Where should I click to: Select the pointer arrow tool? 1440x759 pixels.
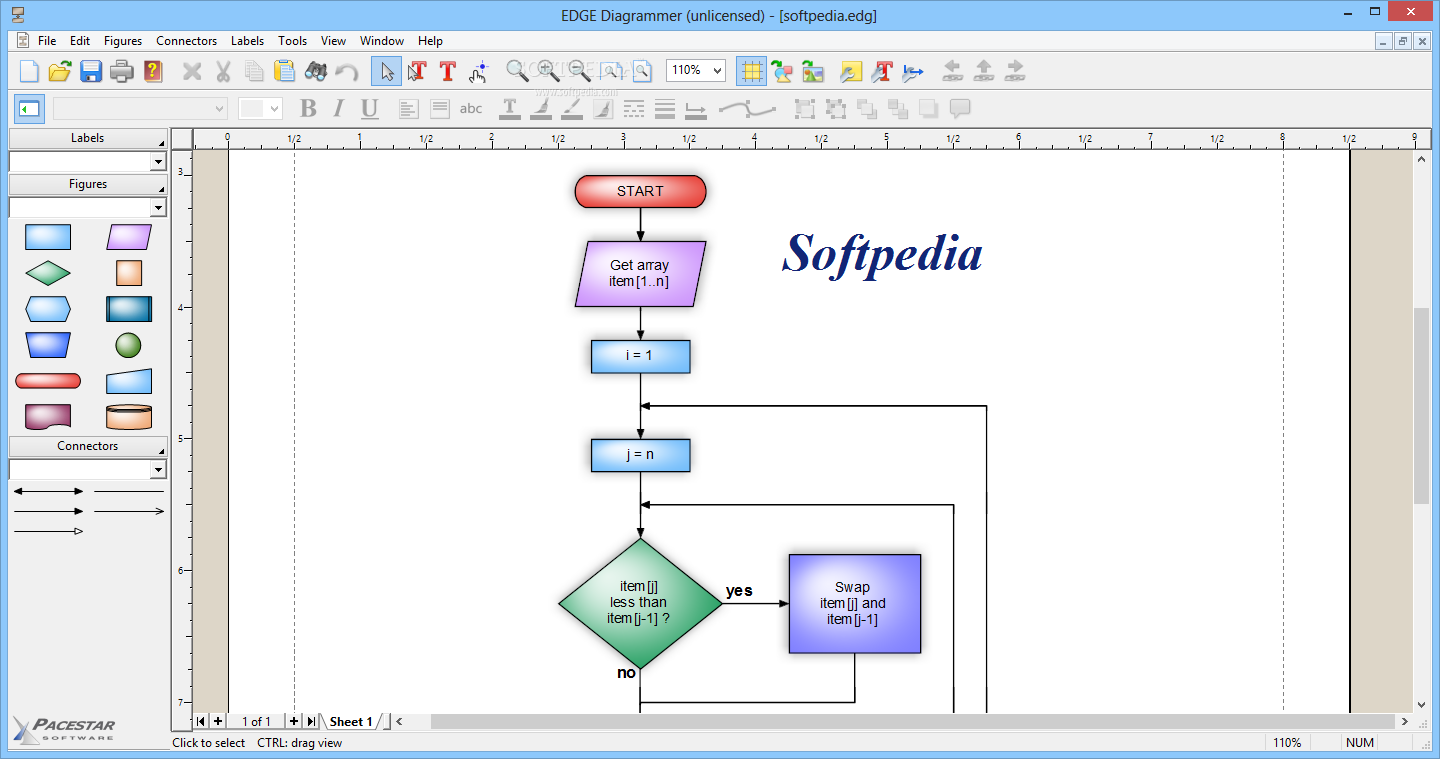click(x=386, y=71)
